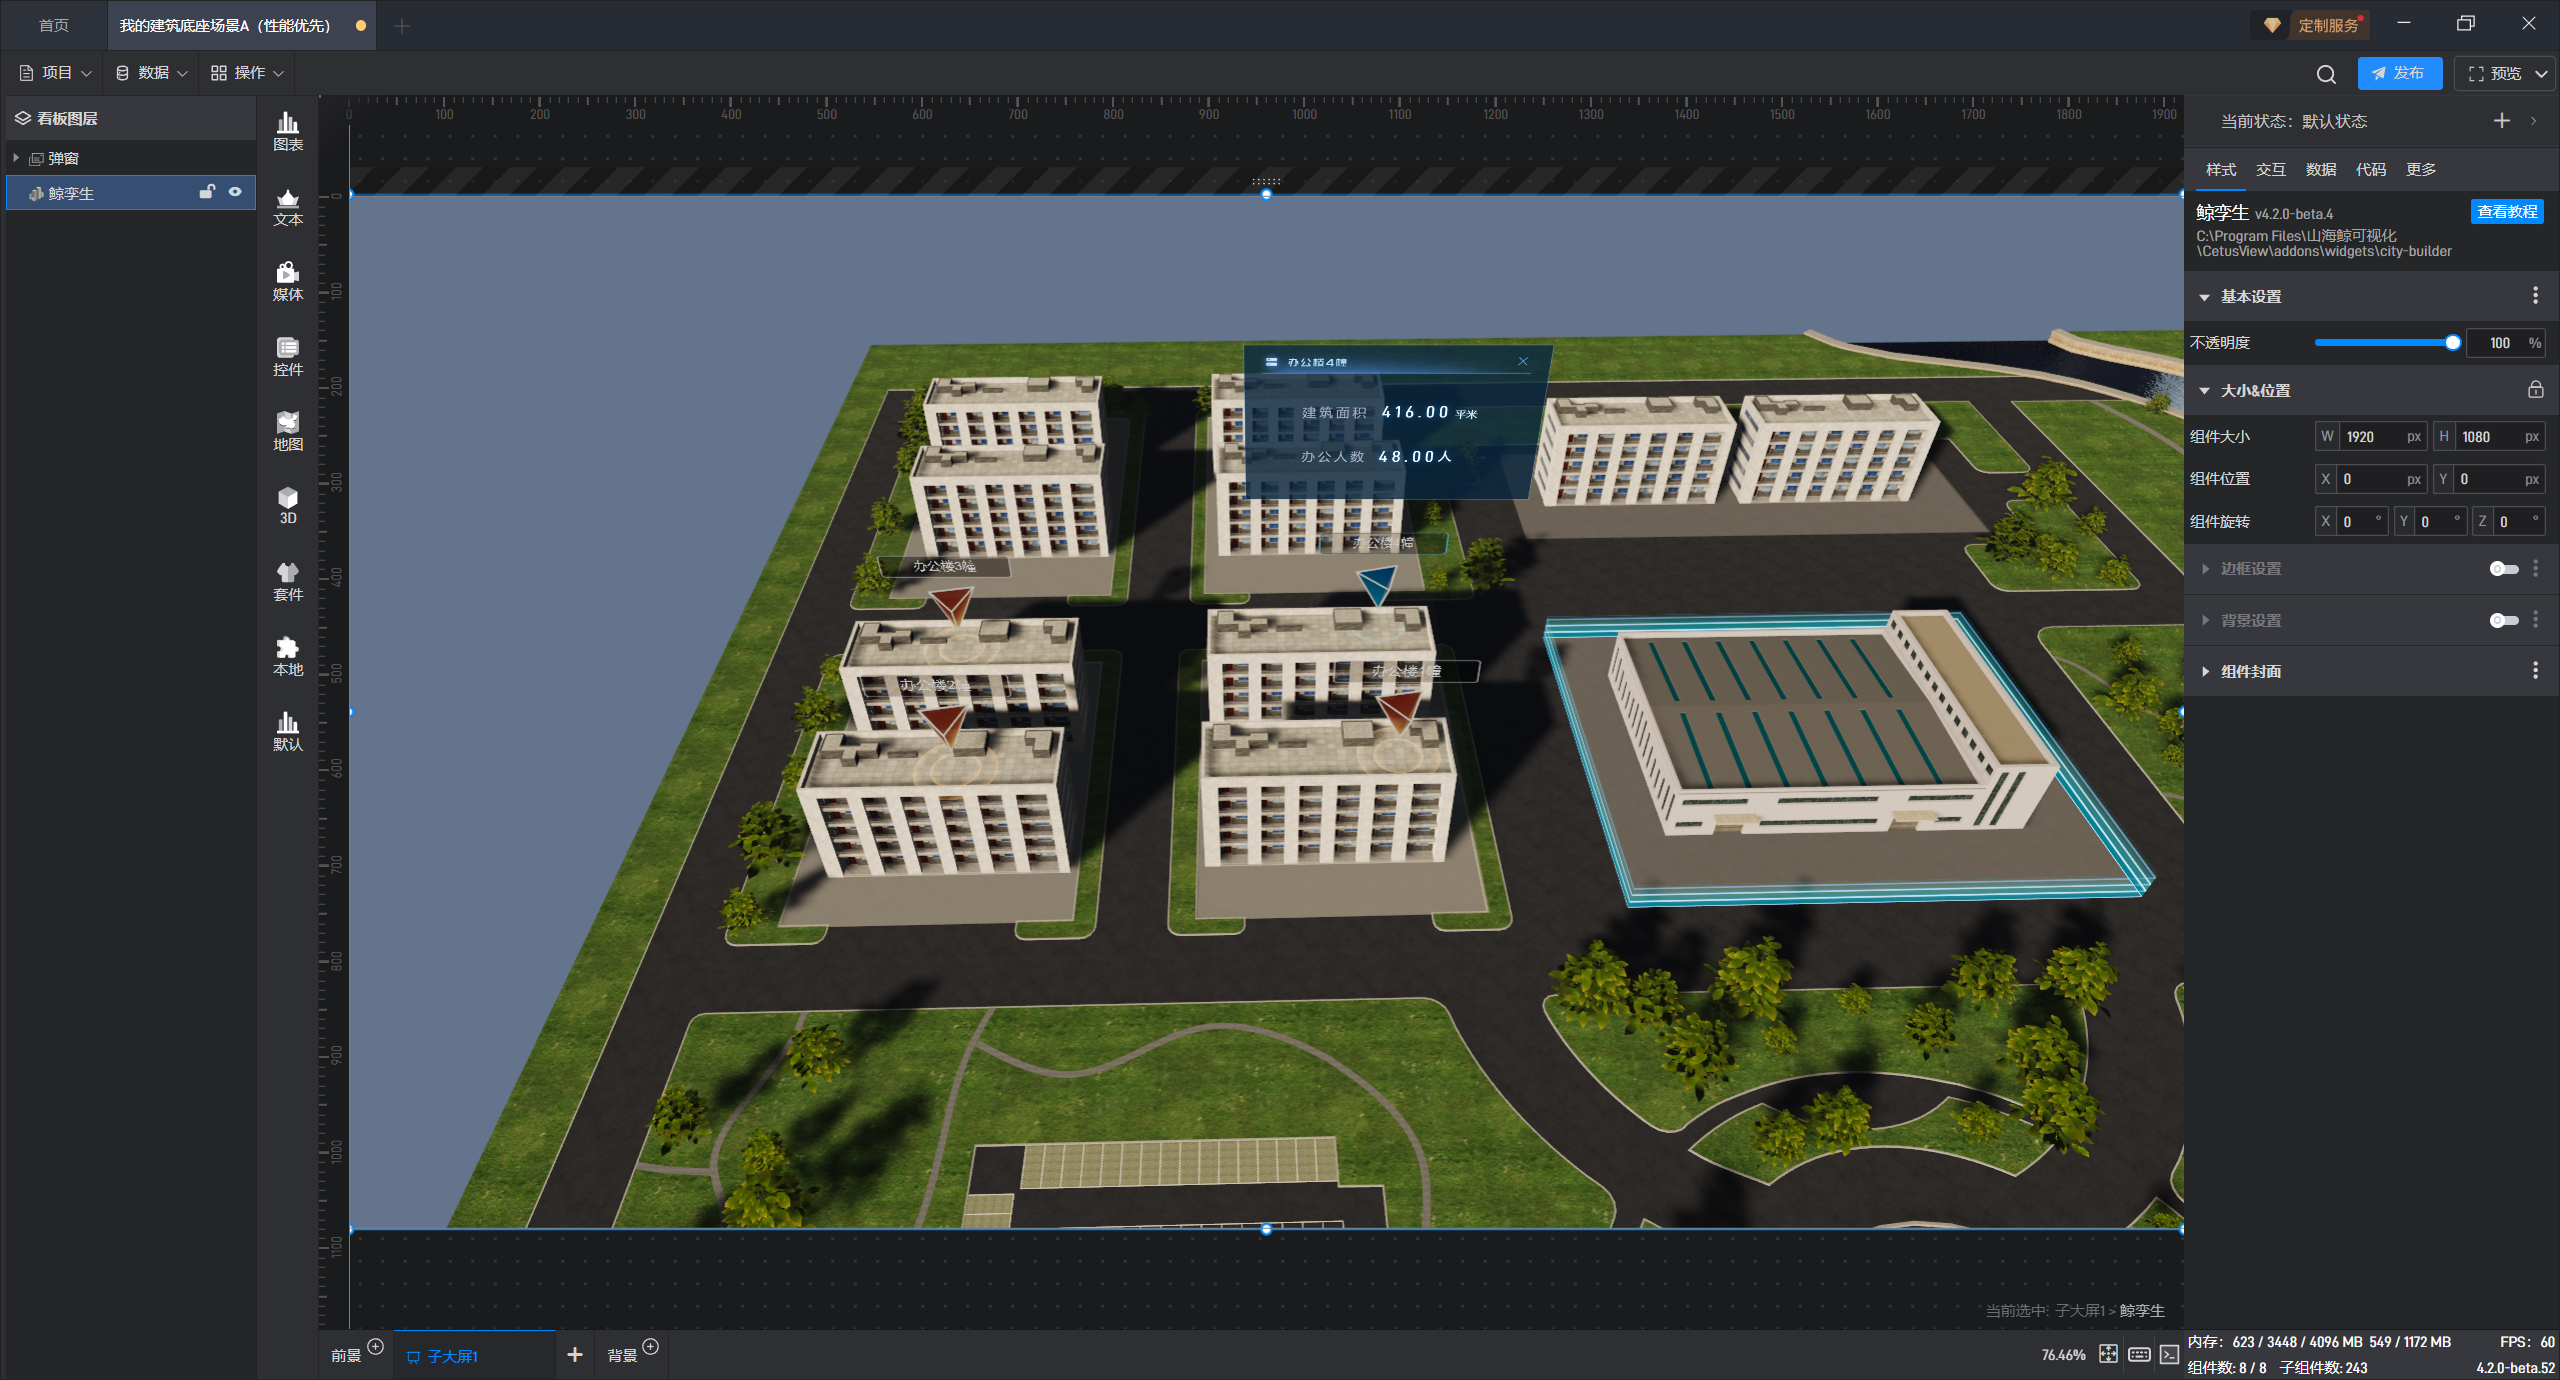Click the lock icon beside 大小&位置
The height and width of the screenshot is (1380, 2560).
(x=2535, y=390)
